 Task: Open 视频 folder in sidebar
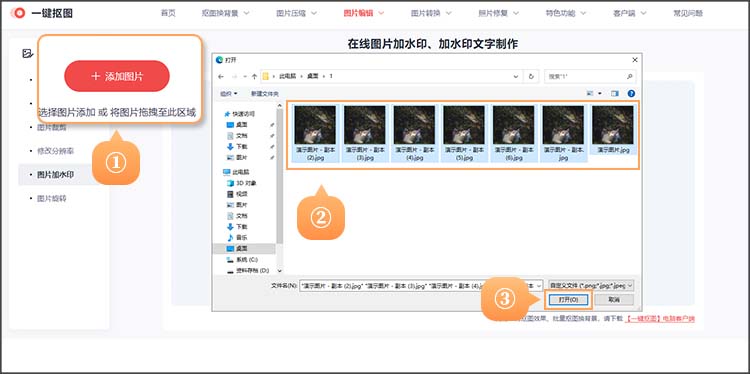click(x=237, y=194)
